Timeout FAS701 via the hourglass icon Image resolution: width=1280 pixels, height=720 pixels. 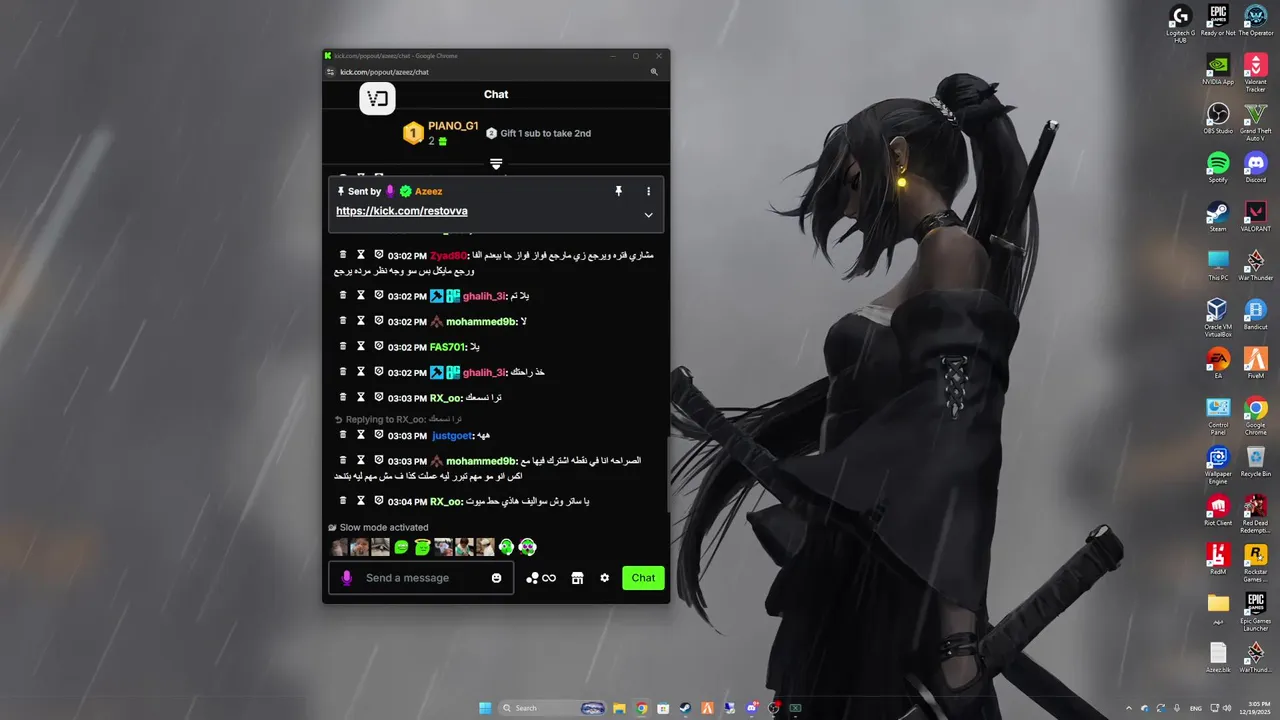[x=361, y=346]
